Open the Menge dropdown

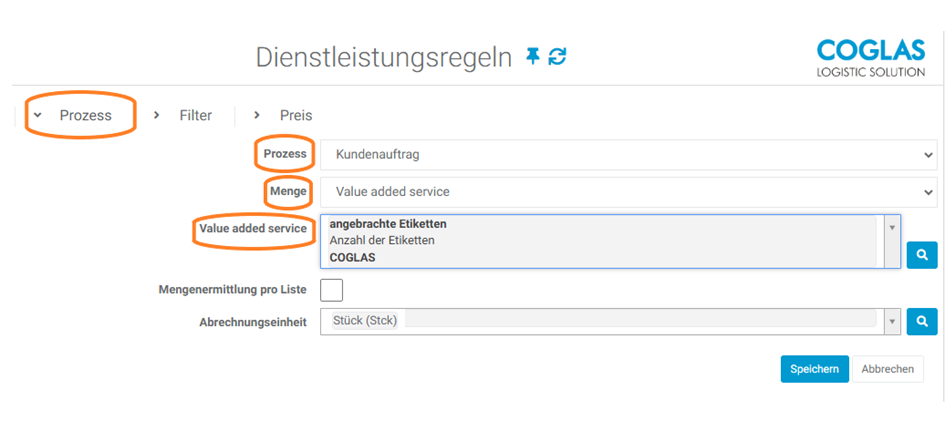[628, 191]
